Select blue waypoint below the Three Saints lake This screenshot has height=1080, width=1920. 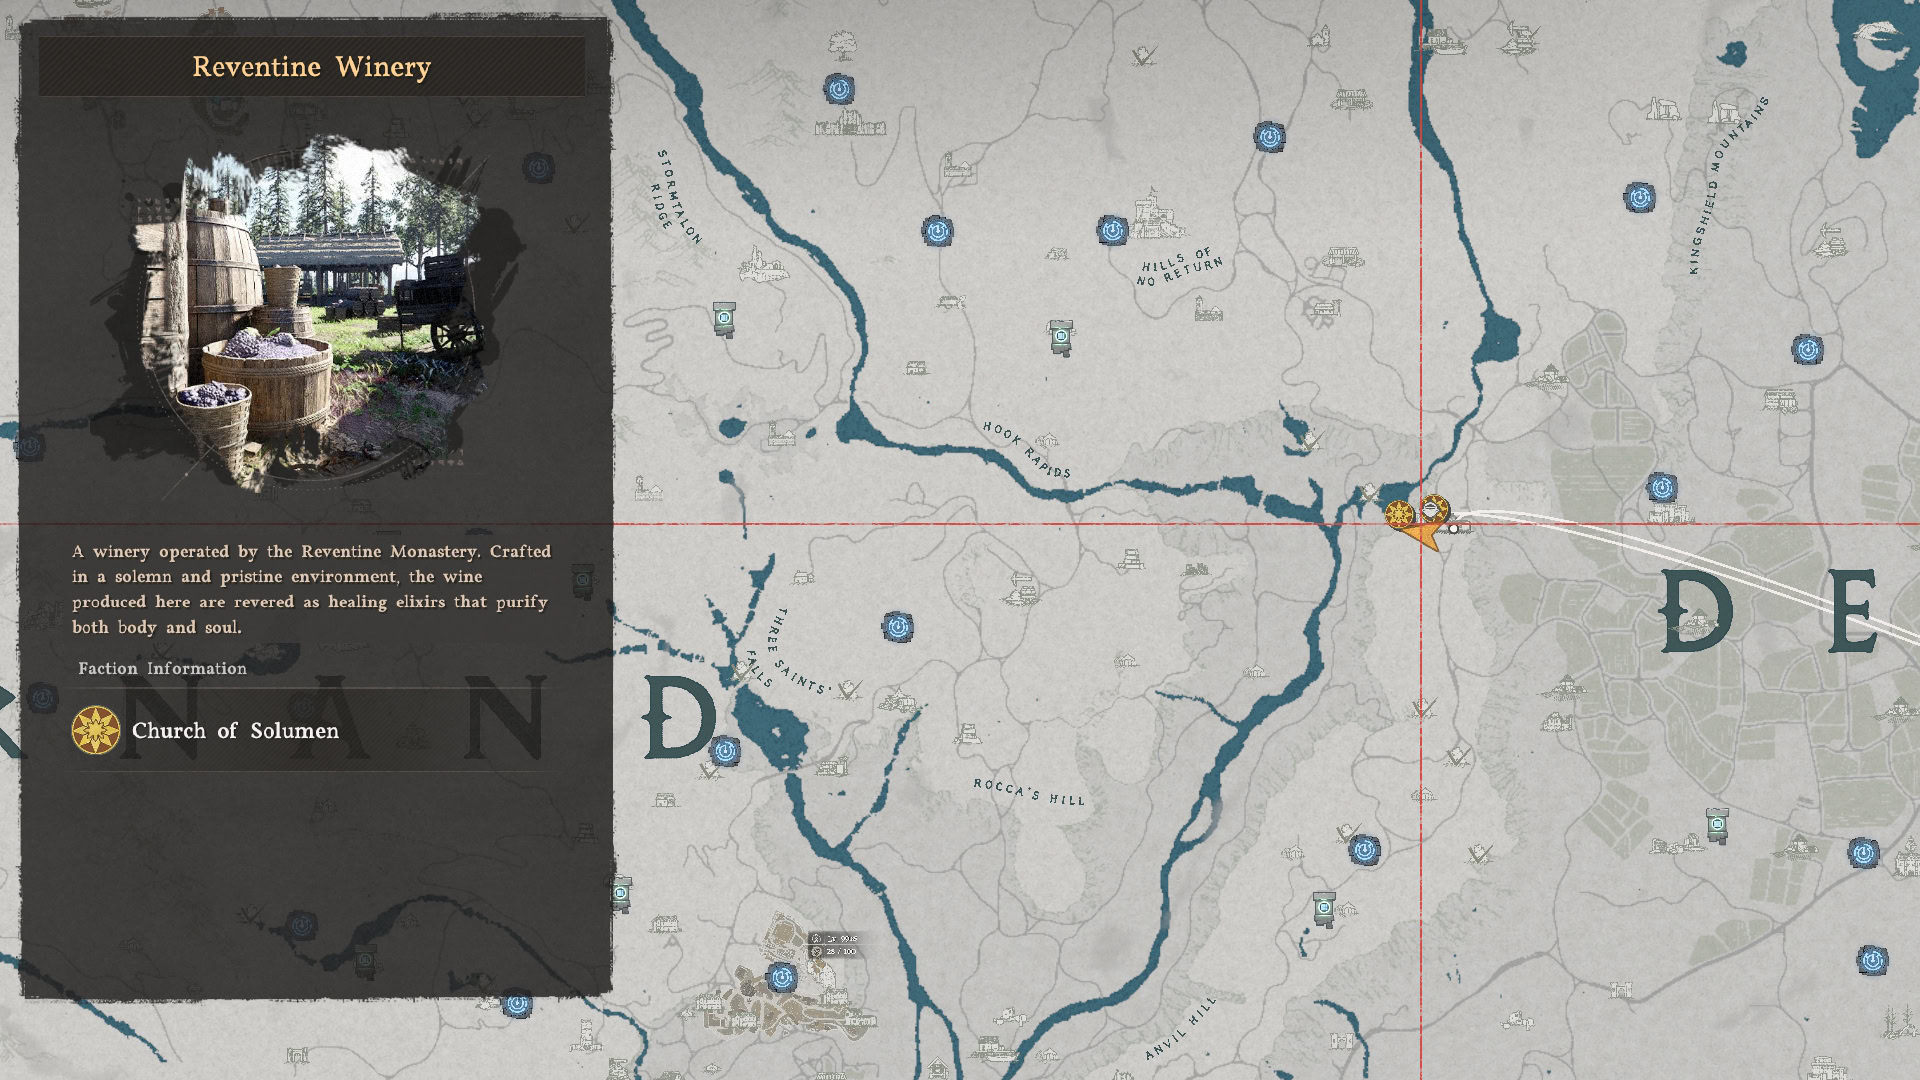725,750
